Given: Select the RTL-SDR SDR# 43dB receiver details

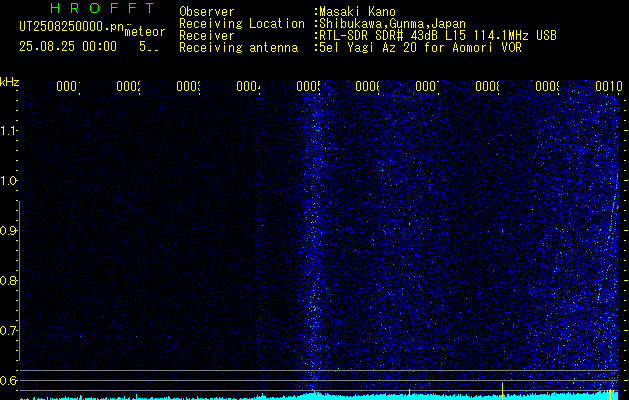Looking at the screenshot, I should 436,36.
